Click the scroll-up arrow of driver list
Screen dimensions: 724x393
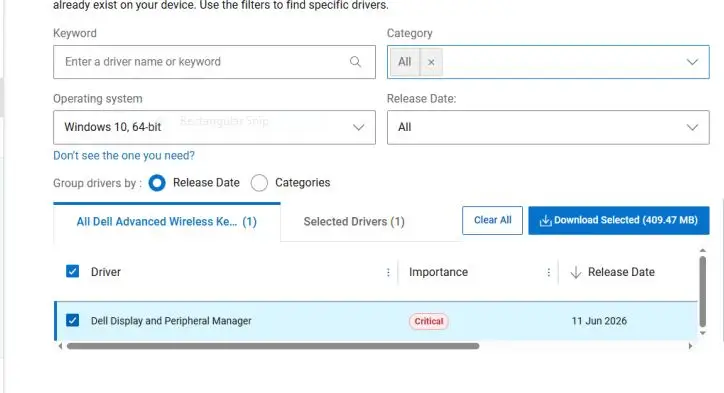point(703,250)
